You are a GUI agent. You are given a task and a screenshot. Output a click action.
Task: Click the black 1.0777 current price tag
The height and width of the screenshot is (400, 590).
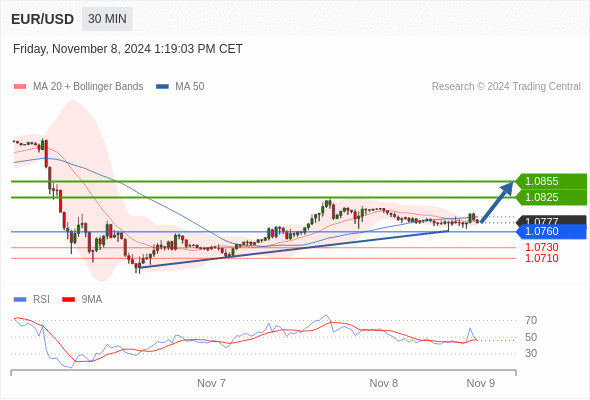pyautogui.click(x=551, y=220)
